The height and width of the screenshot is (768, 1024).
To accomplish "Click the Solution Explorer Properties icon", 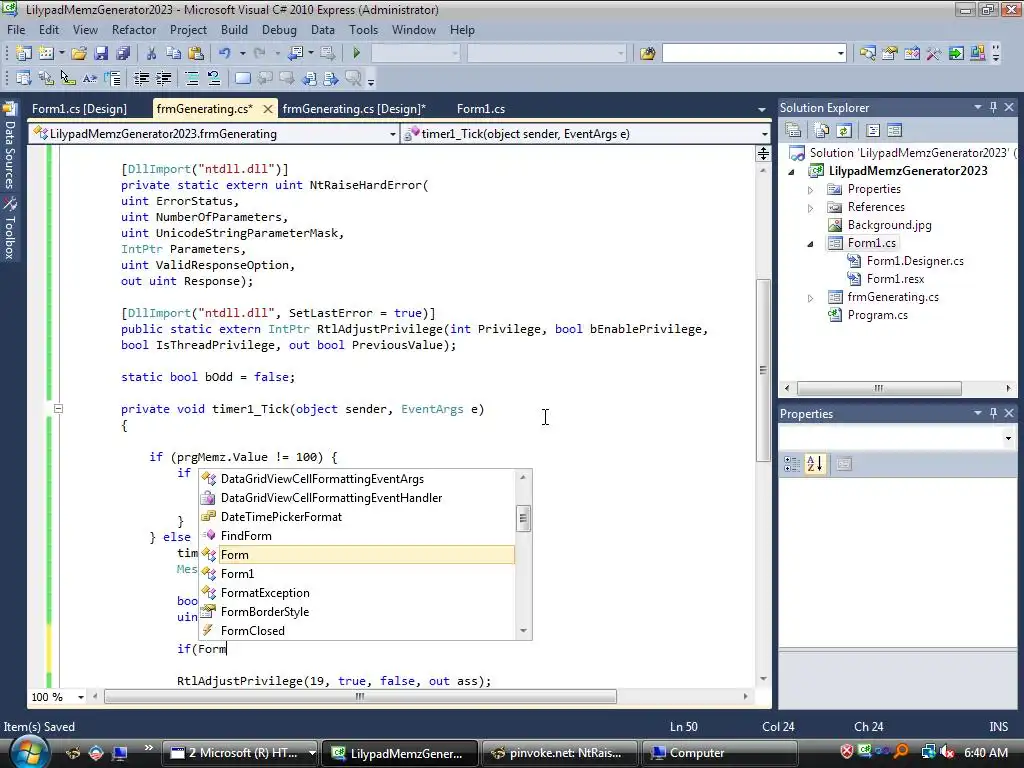I will click(793, 131).
